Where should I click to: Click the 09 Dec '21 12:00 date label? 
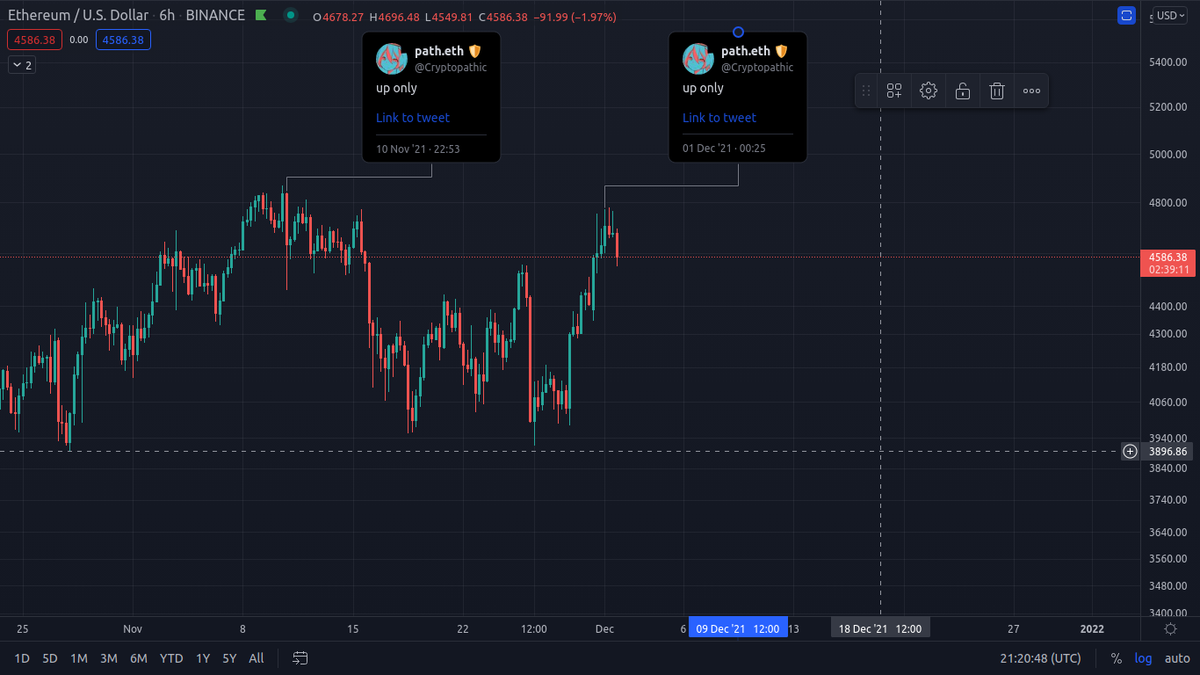[738, 628]
